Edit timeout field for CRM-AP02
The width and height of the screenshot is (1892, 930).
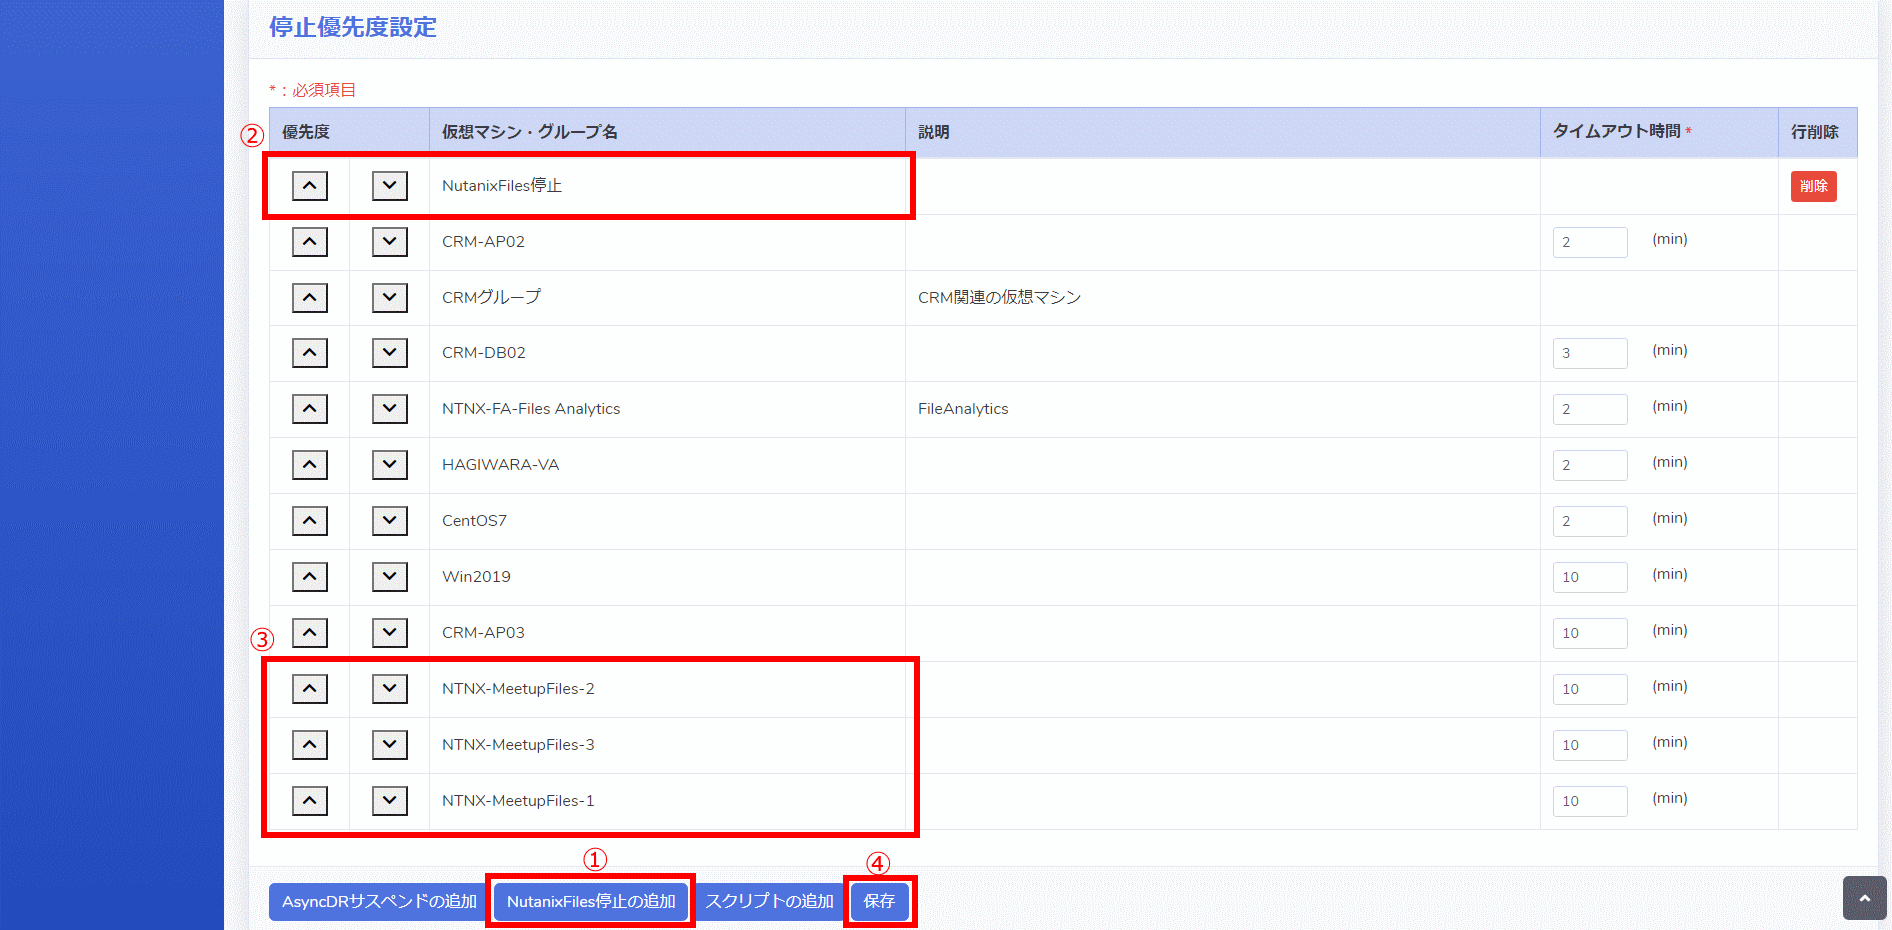[1590, 242]
